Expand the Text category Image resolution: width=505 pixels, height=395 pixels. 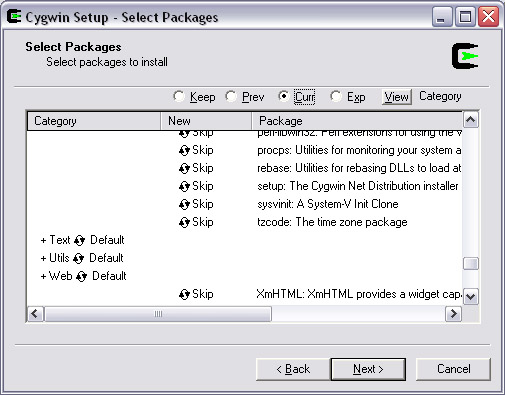(43, 240)
